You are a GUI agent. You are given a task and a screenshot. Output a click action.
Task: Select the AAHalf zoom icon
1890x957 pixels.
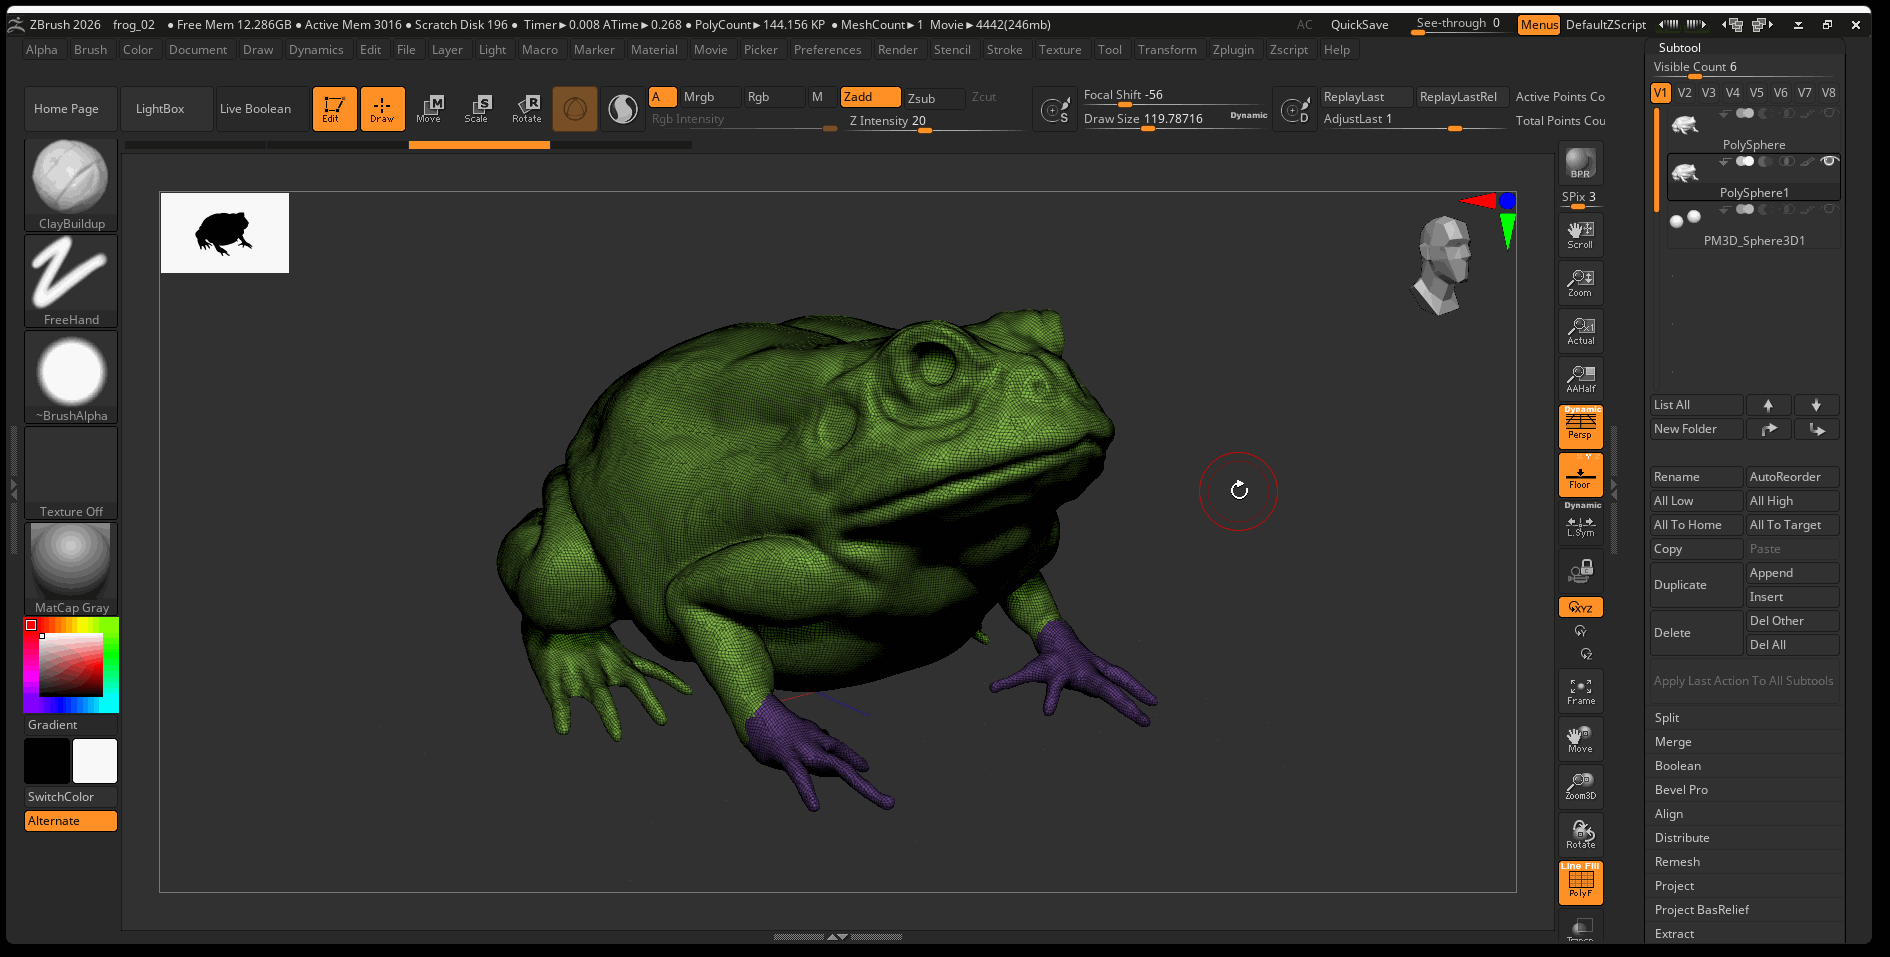pos(1580,378)
